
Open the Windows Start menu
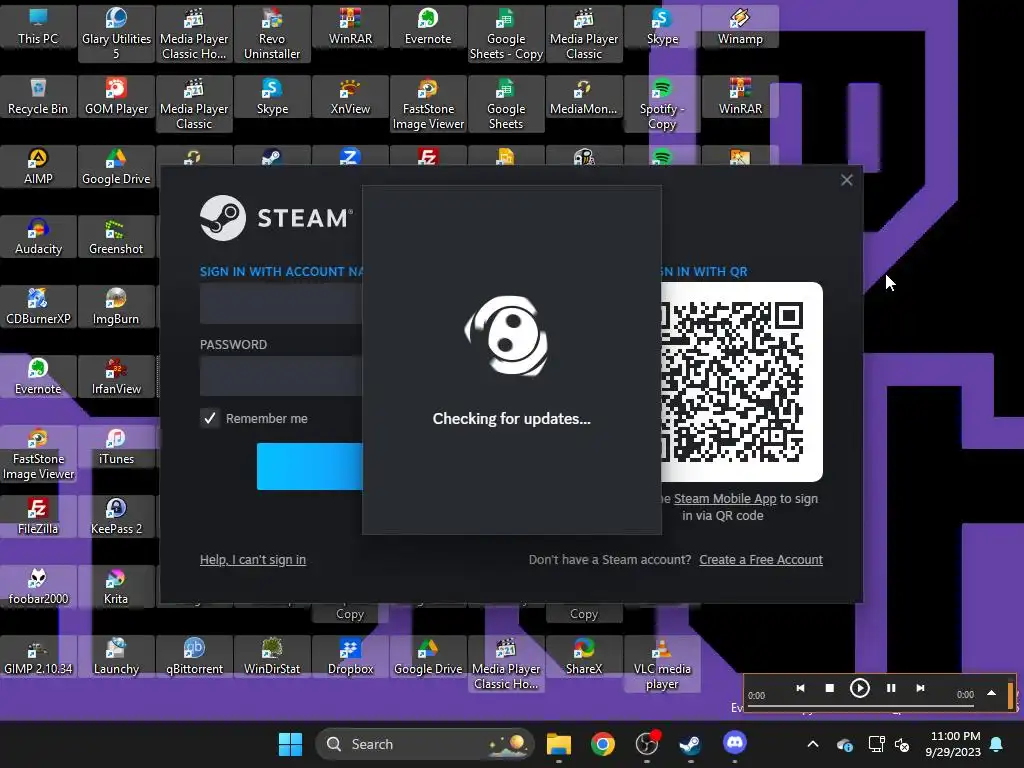(290, 744)
